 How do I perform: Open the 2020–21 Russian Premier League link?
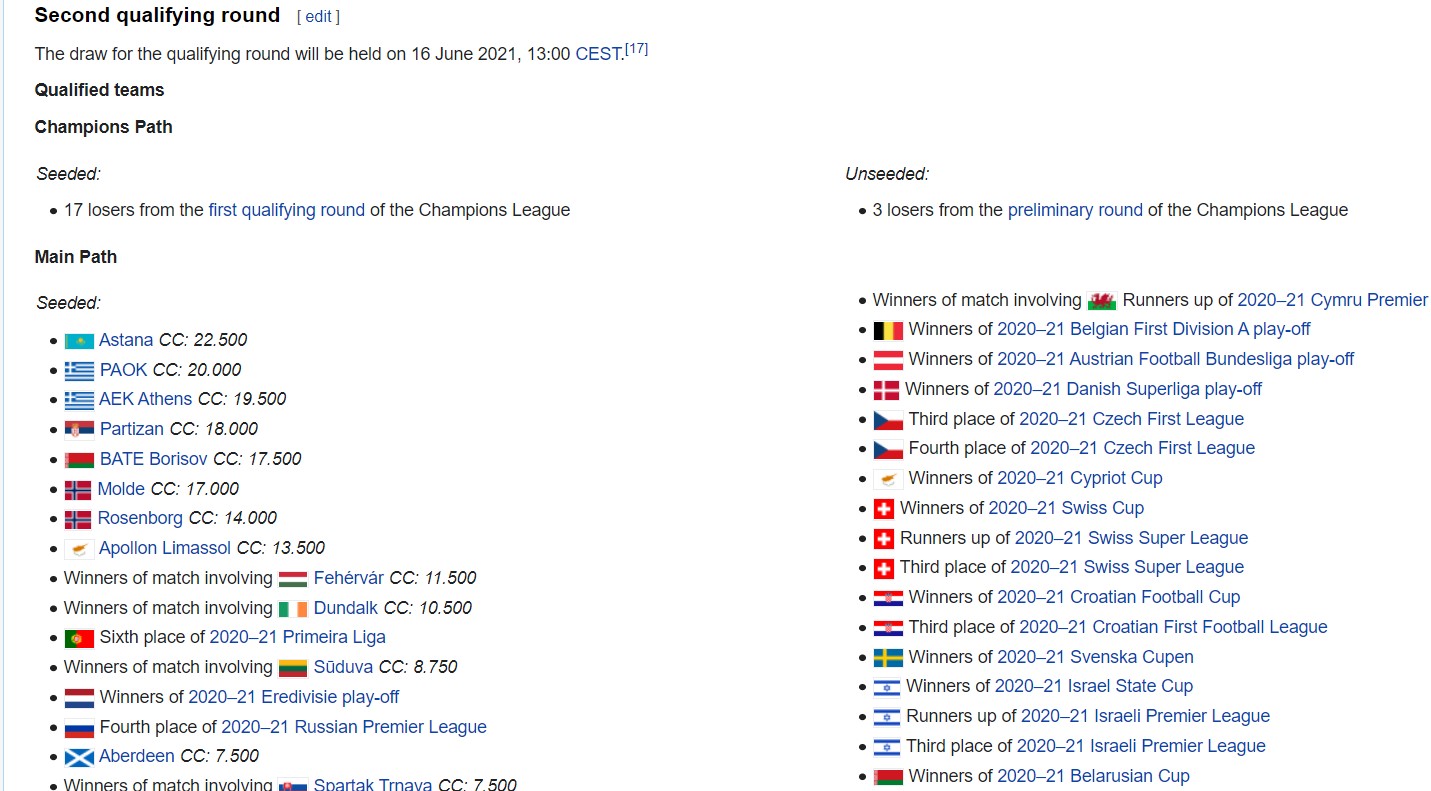click(354, 727)
